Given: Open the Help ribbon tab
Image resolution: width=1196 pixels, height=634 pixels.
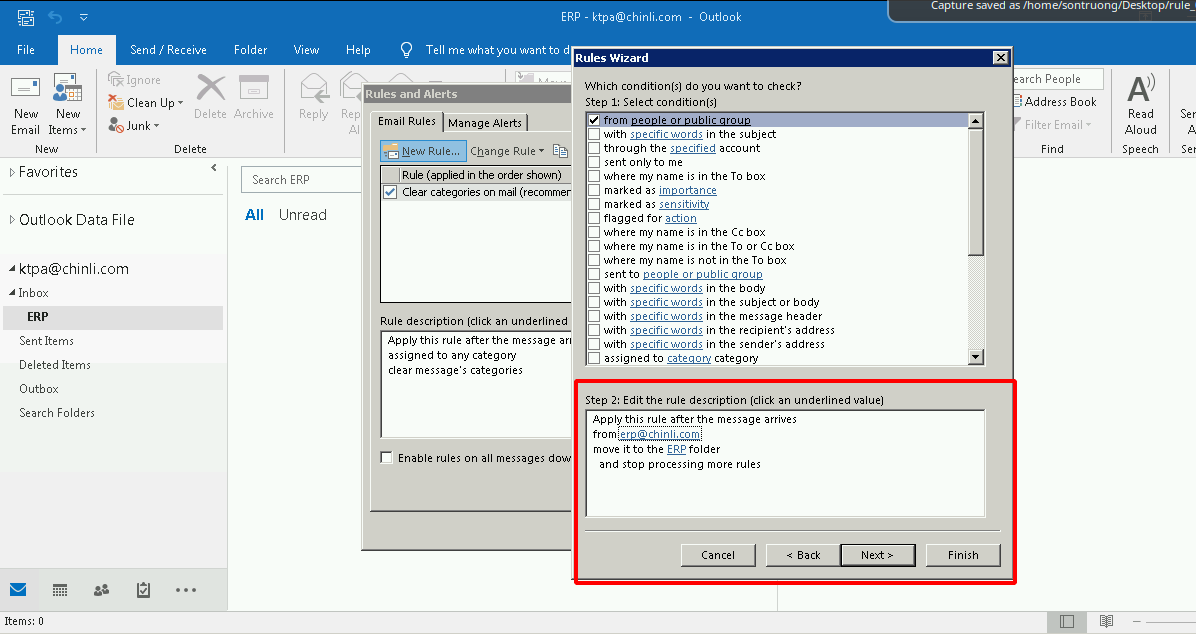Looking at the screenshot, I should (358, 50).
